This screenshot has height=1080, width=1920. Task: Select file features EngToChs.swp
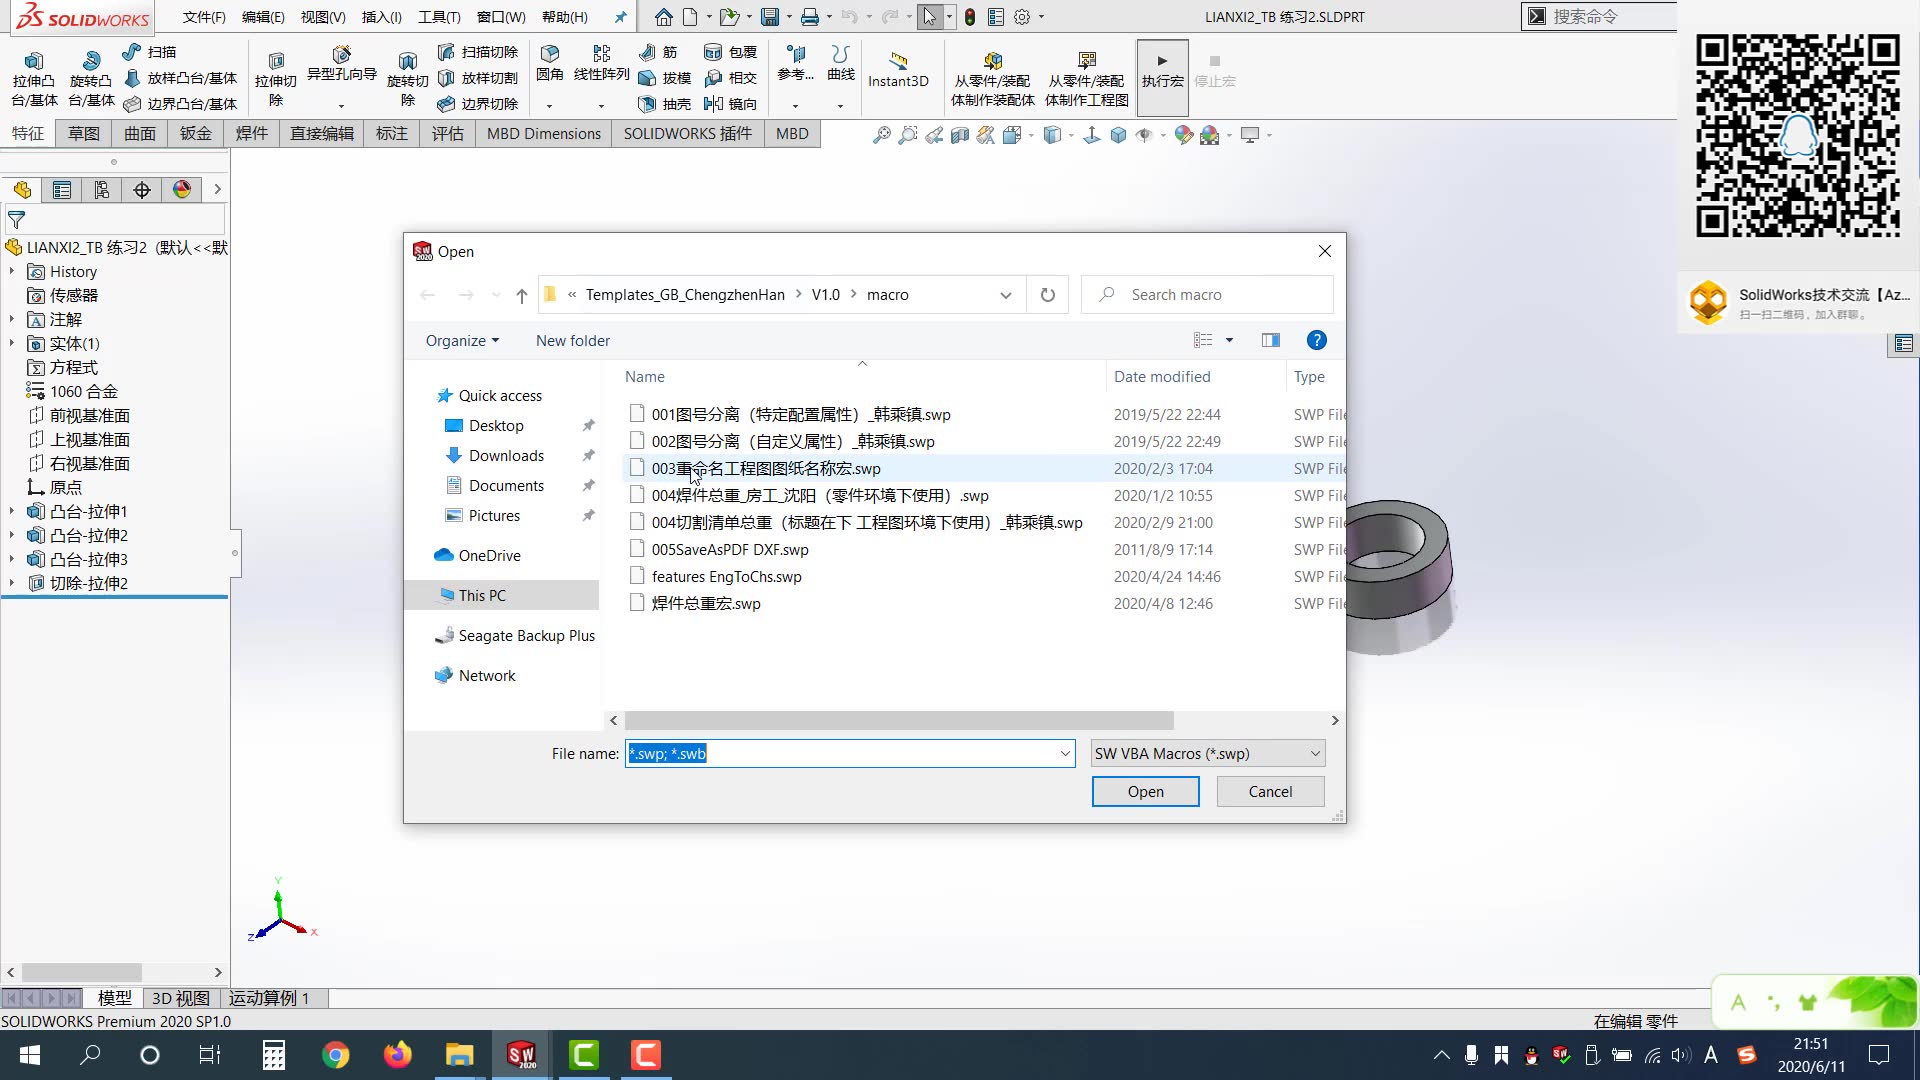726,576
